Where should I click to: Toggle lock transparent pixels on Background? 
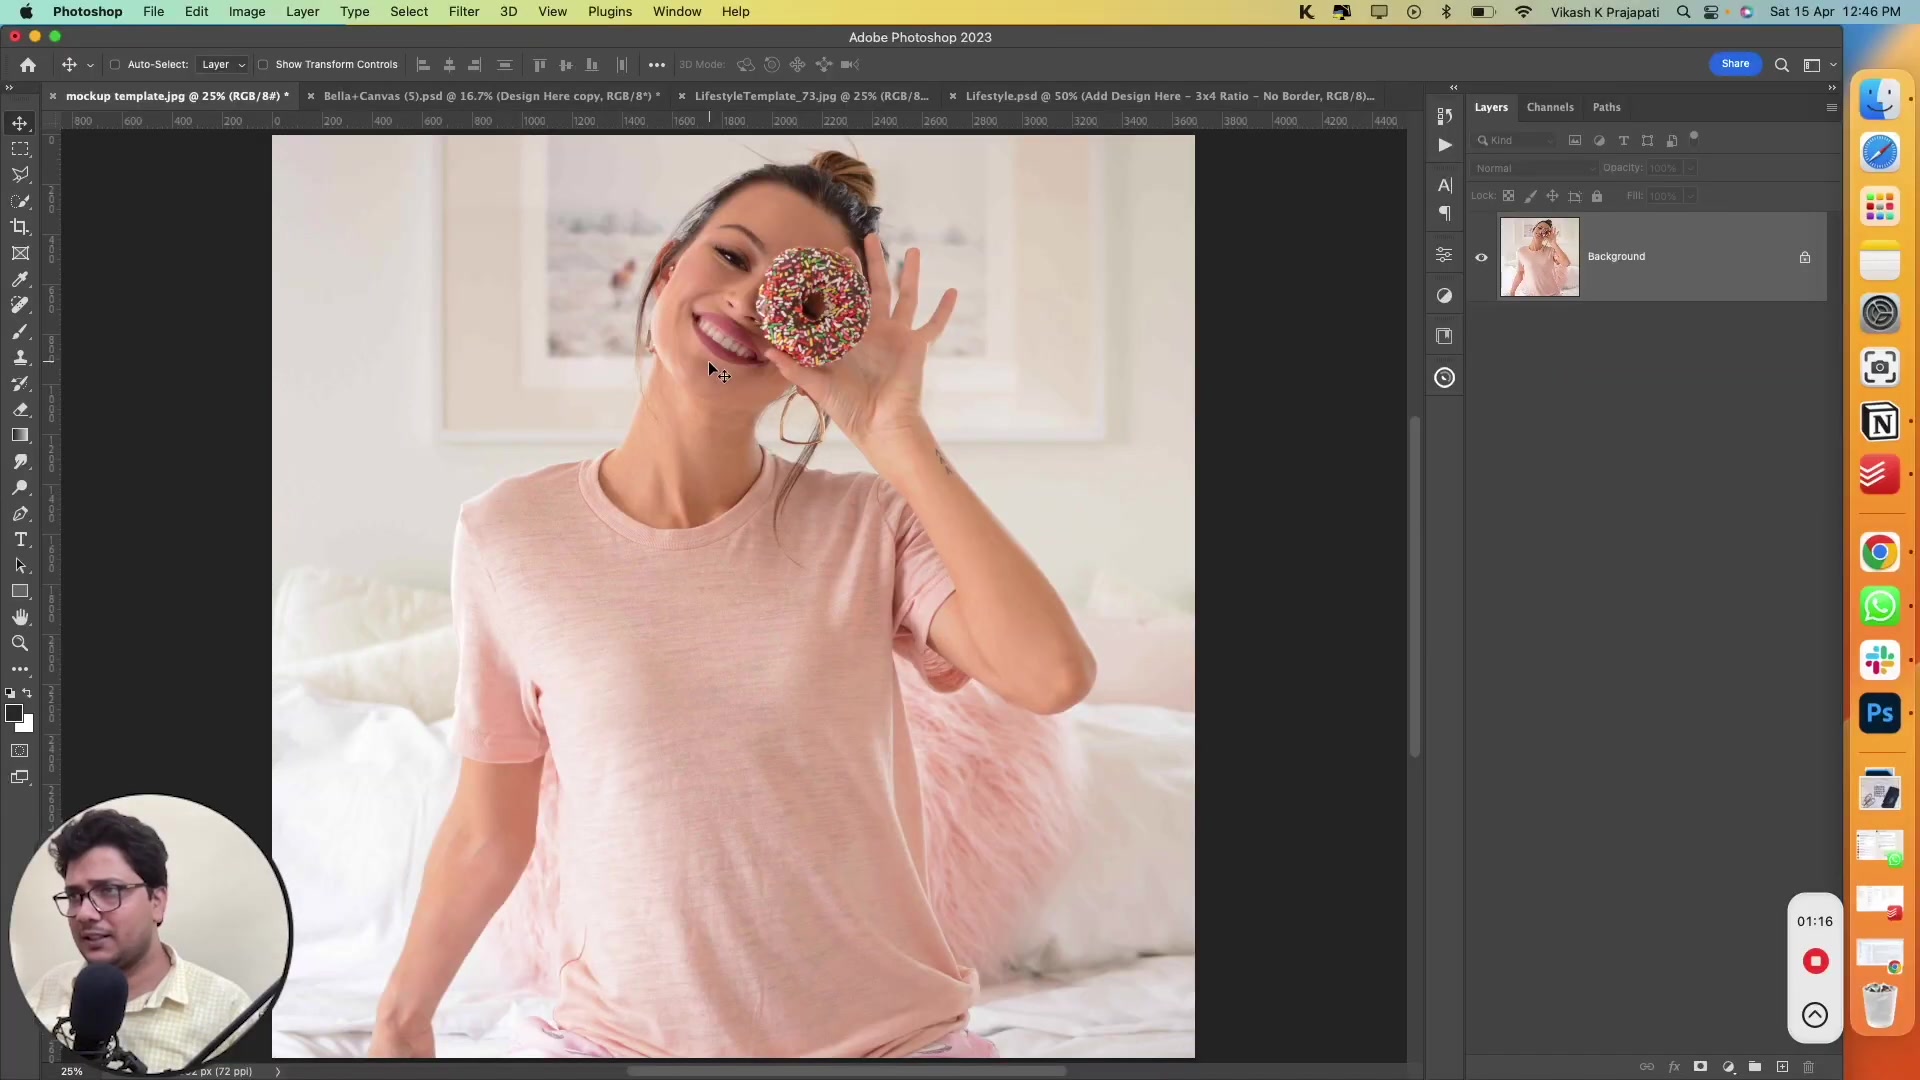click(x=1510, y=196)
